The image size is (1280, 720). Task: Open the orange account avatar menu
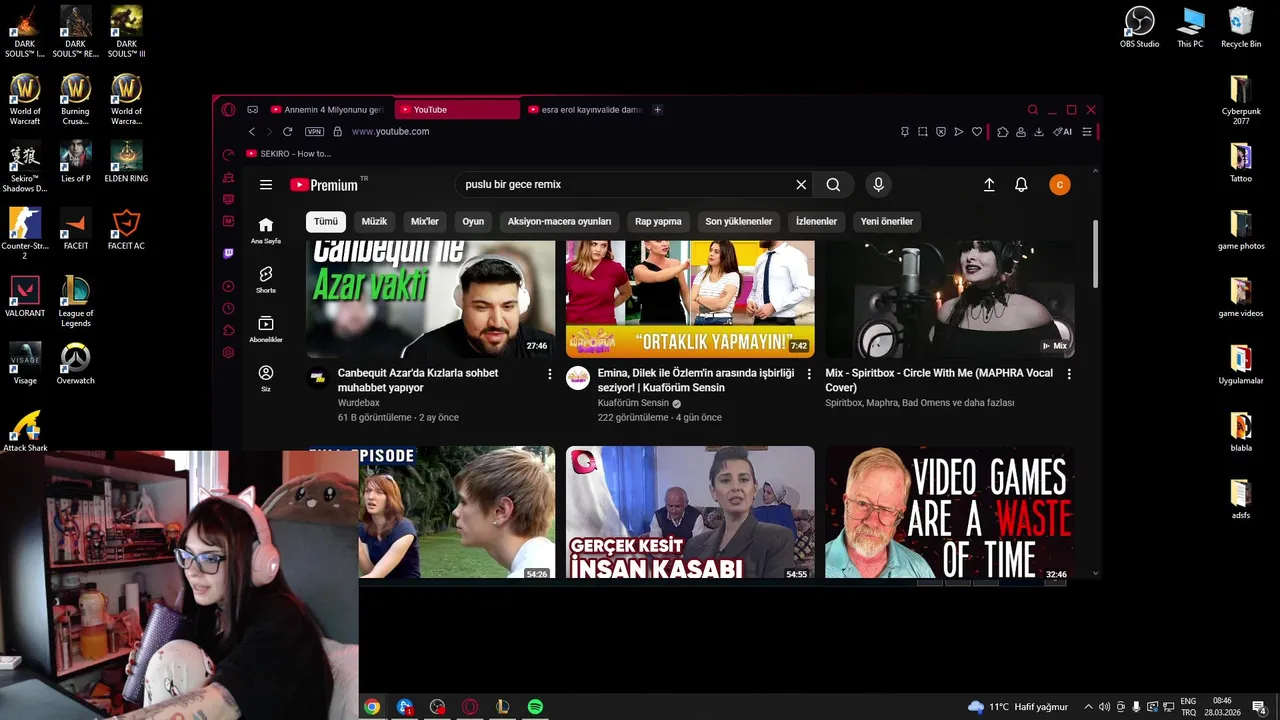coord(1060,185)
